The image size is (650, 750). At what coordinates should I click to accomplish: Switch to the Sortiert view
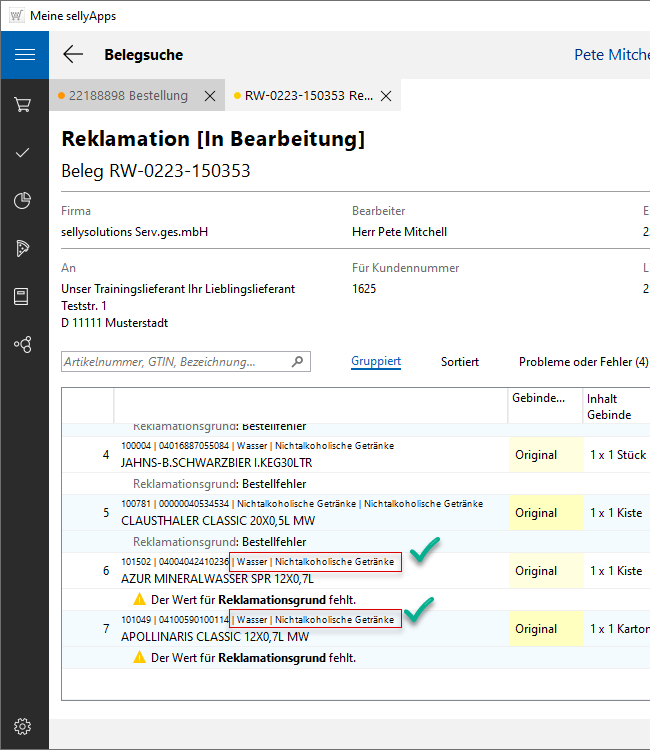click(x=460, y=362)
